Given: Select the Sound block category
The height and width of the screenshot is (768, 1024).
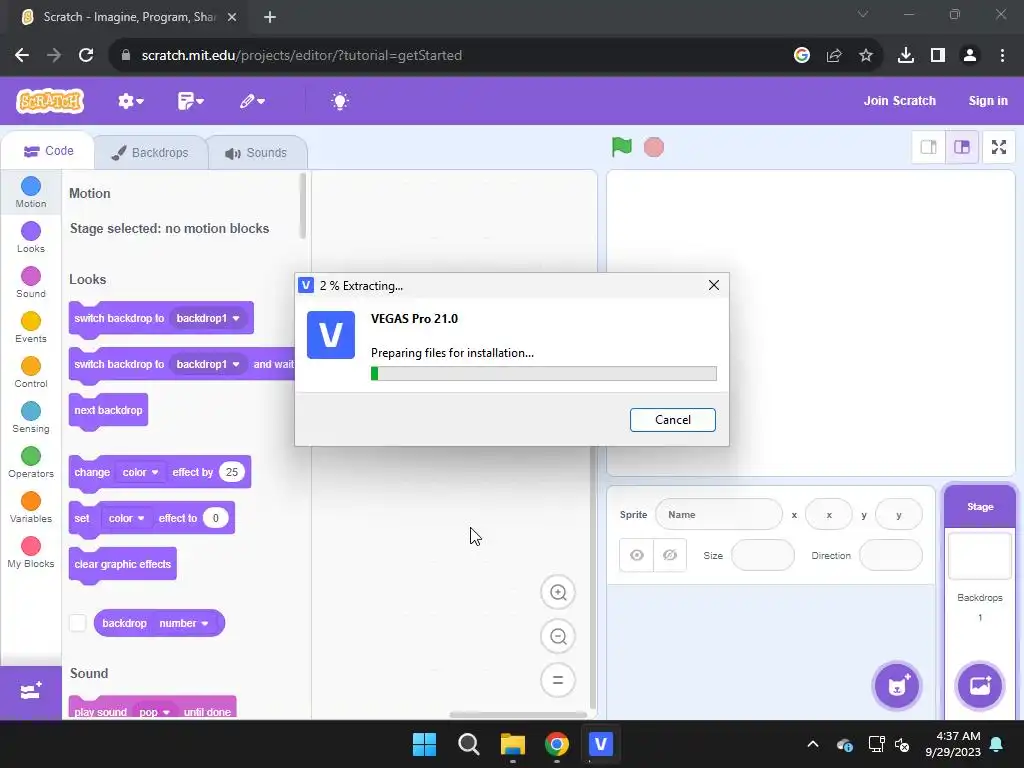Looking at the screenshot, I should tap(31, 282).
